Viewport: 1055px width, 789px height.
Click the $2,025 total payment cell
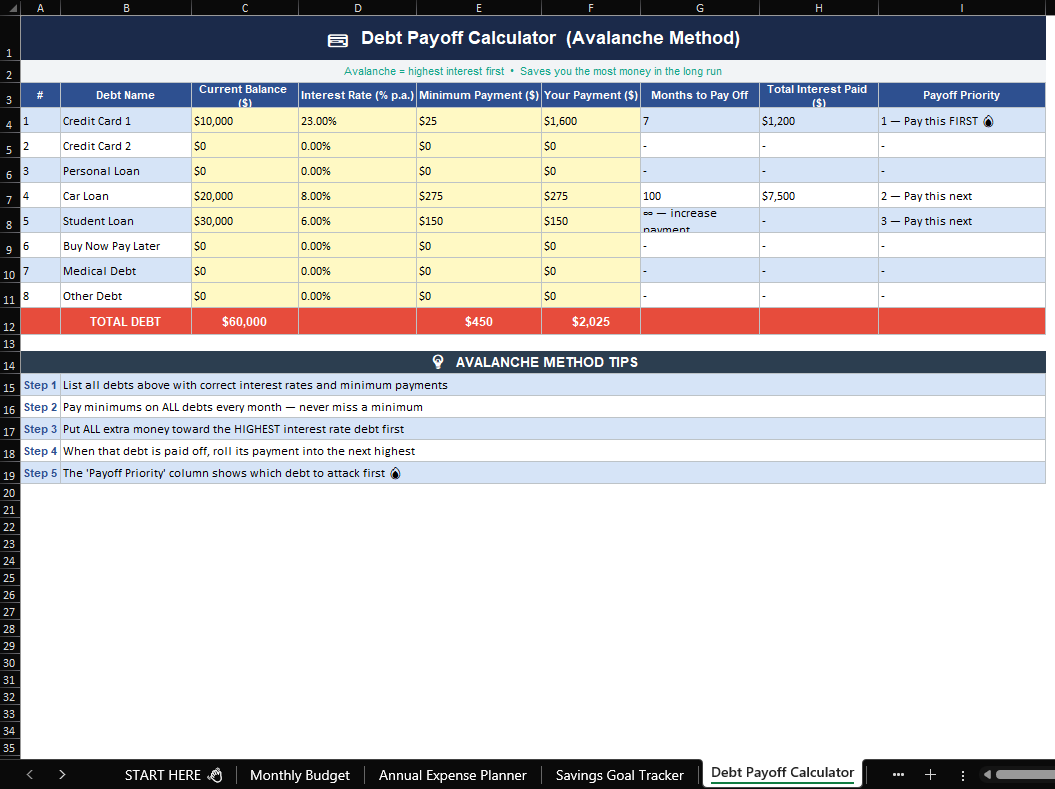pos(591,322)
